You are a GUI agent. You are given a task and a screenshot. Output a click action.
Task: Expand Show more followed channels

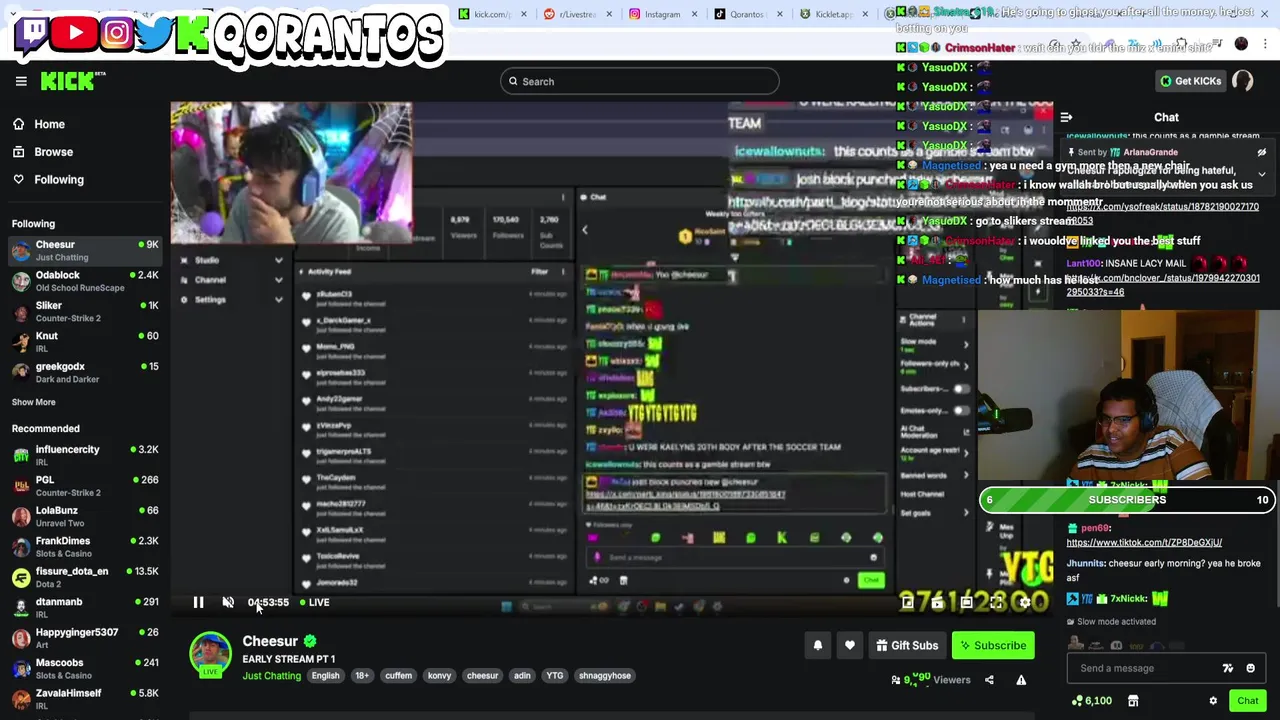(x=34, y=402)
